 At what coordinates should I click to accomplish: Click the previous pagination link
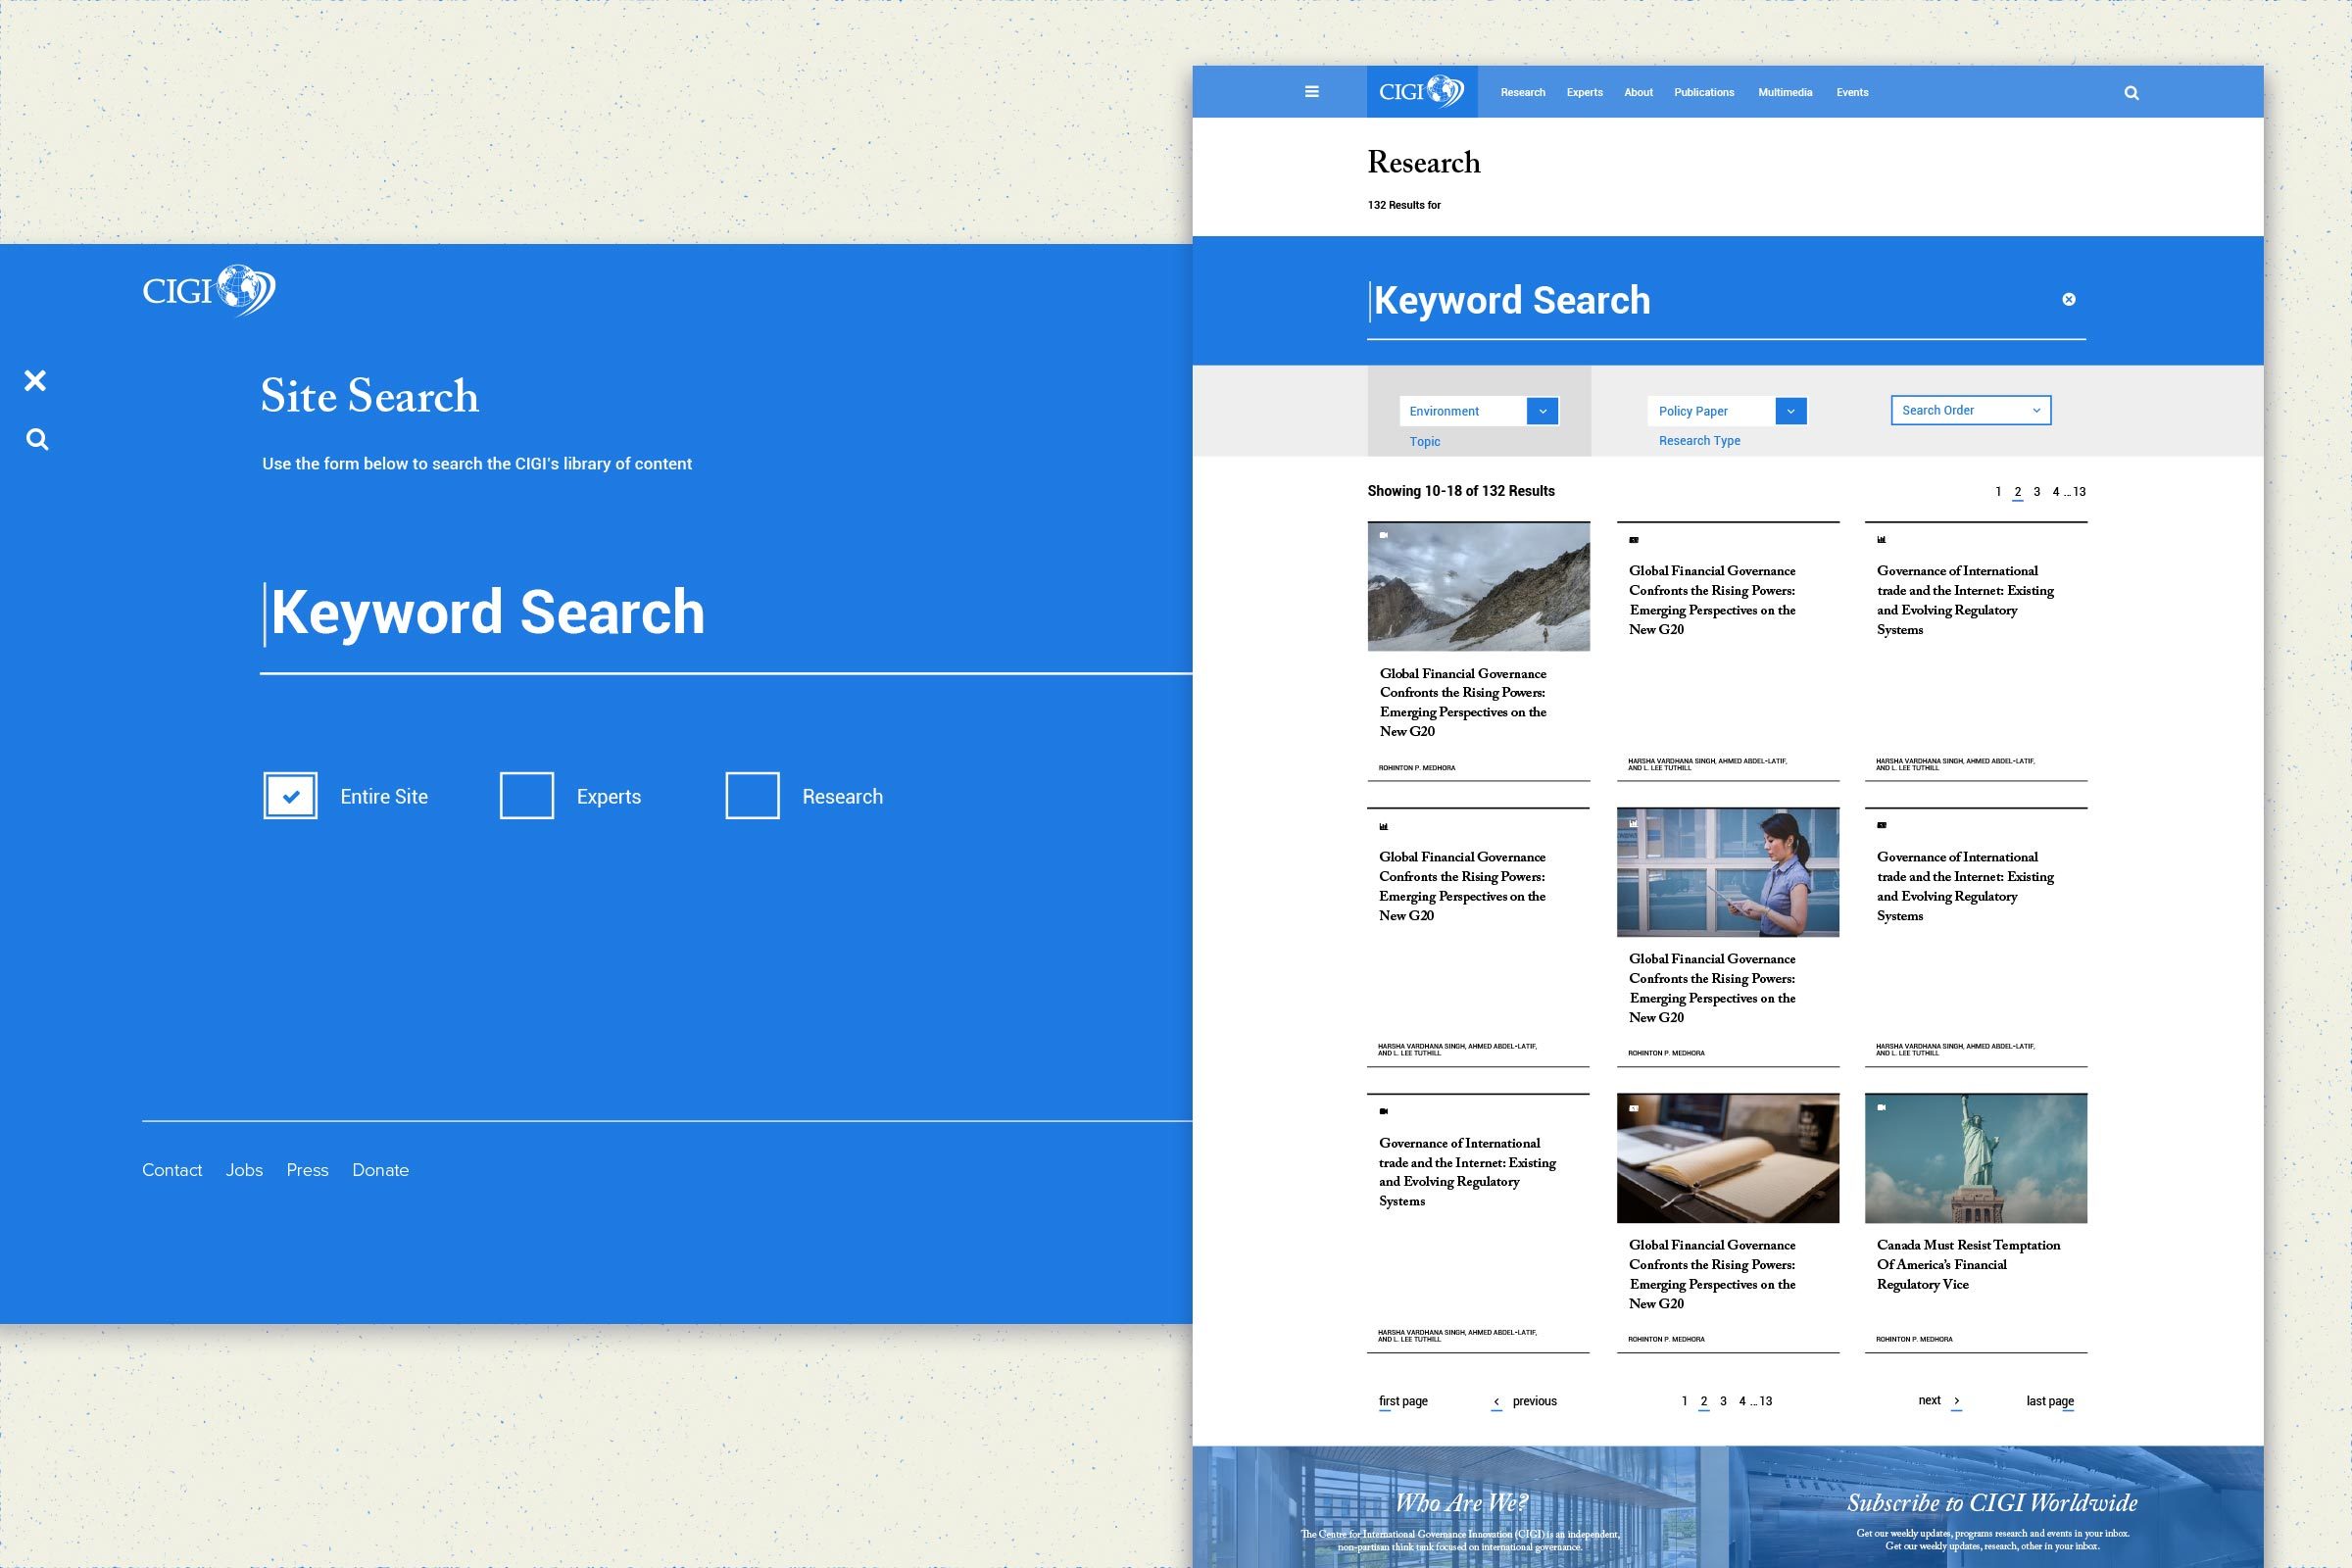point(1535,1401)
